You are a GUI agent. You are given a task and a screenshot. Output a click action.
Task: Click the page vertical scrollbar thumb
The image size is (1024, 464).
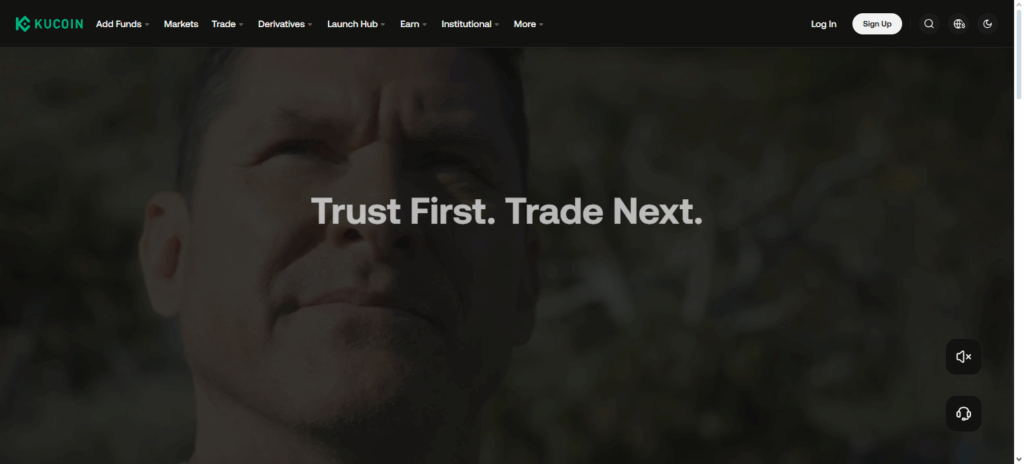[x=1019, y=52]
